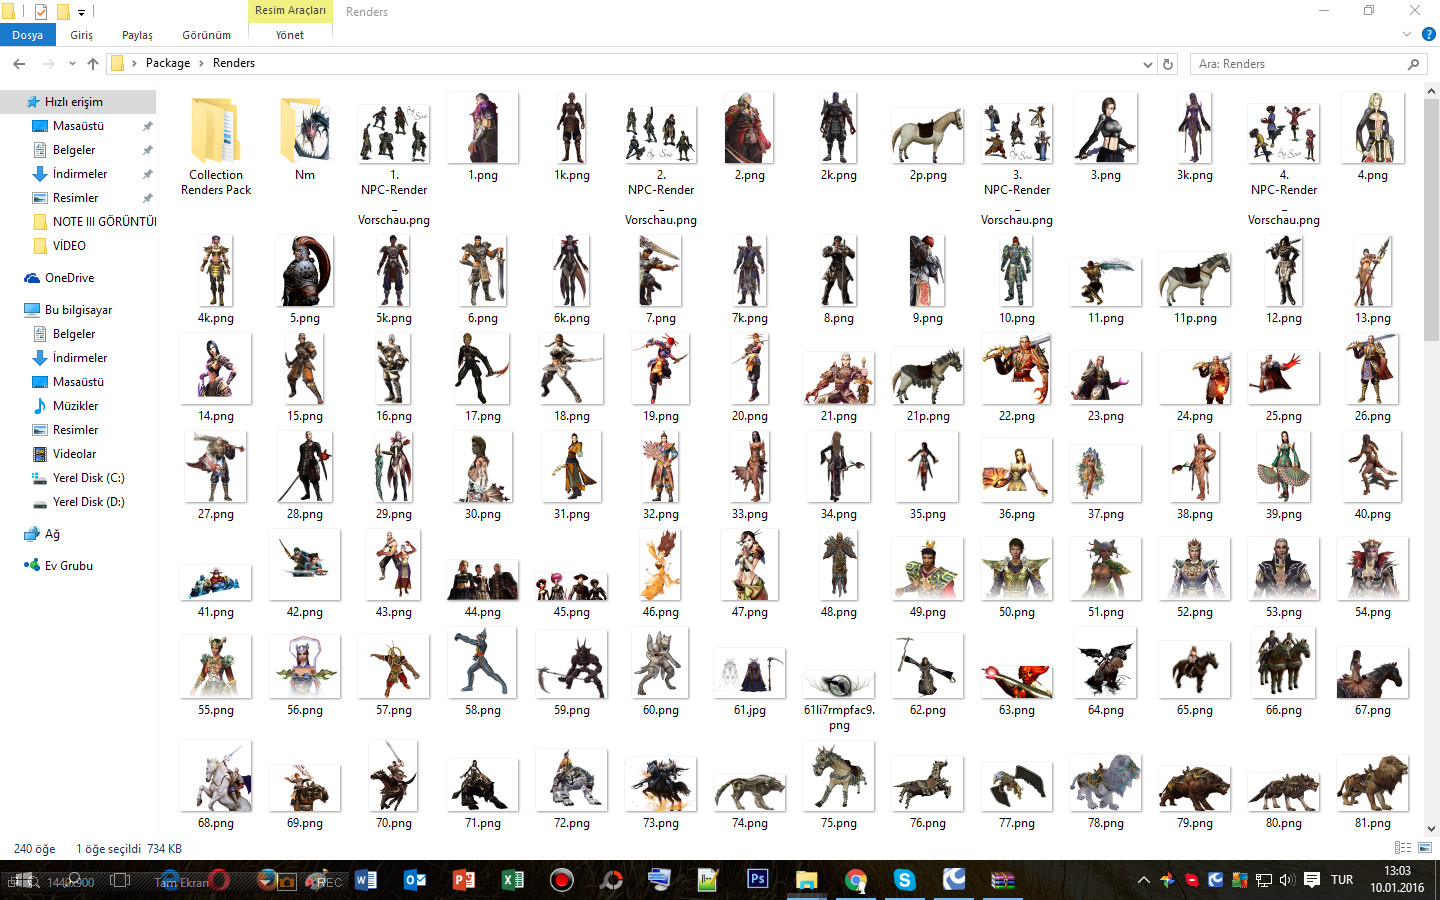This screenshot has height=900, width=1440.
Task: Switch to large thumbnails view layout
Action: coord(1425,848)
